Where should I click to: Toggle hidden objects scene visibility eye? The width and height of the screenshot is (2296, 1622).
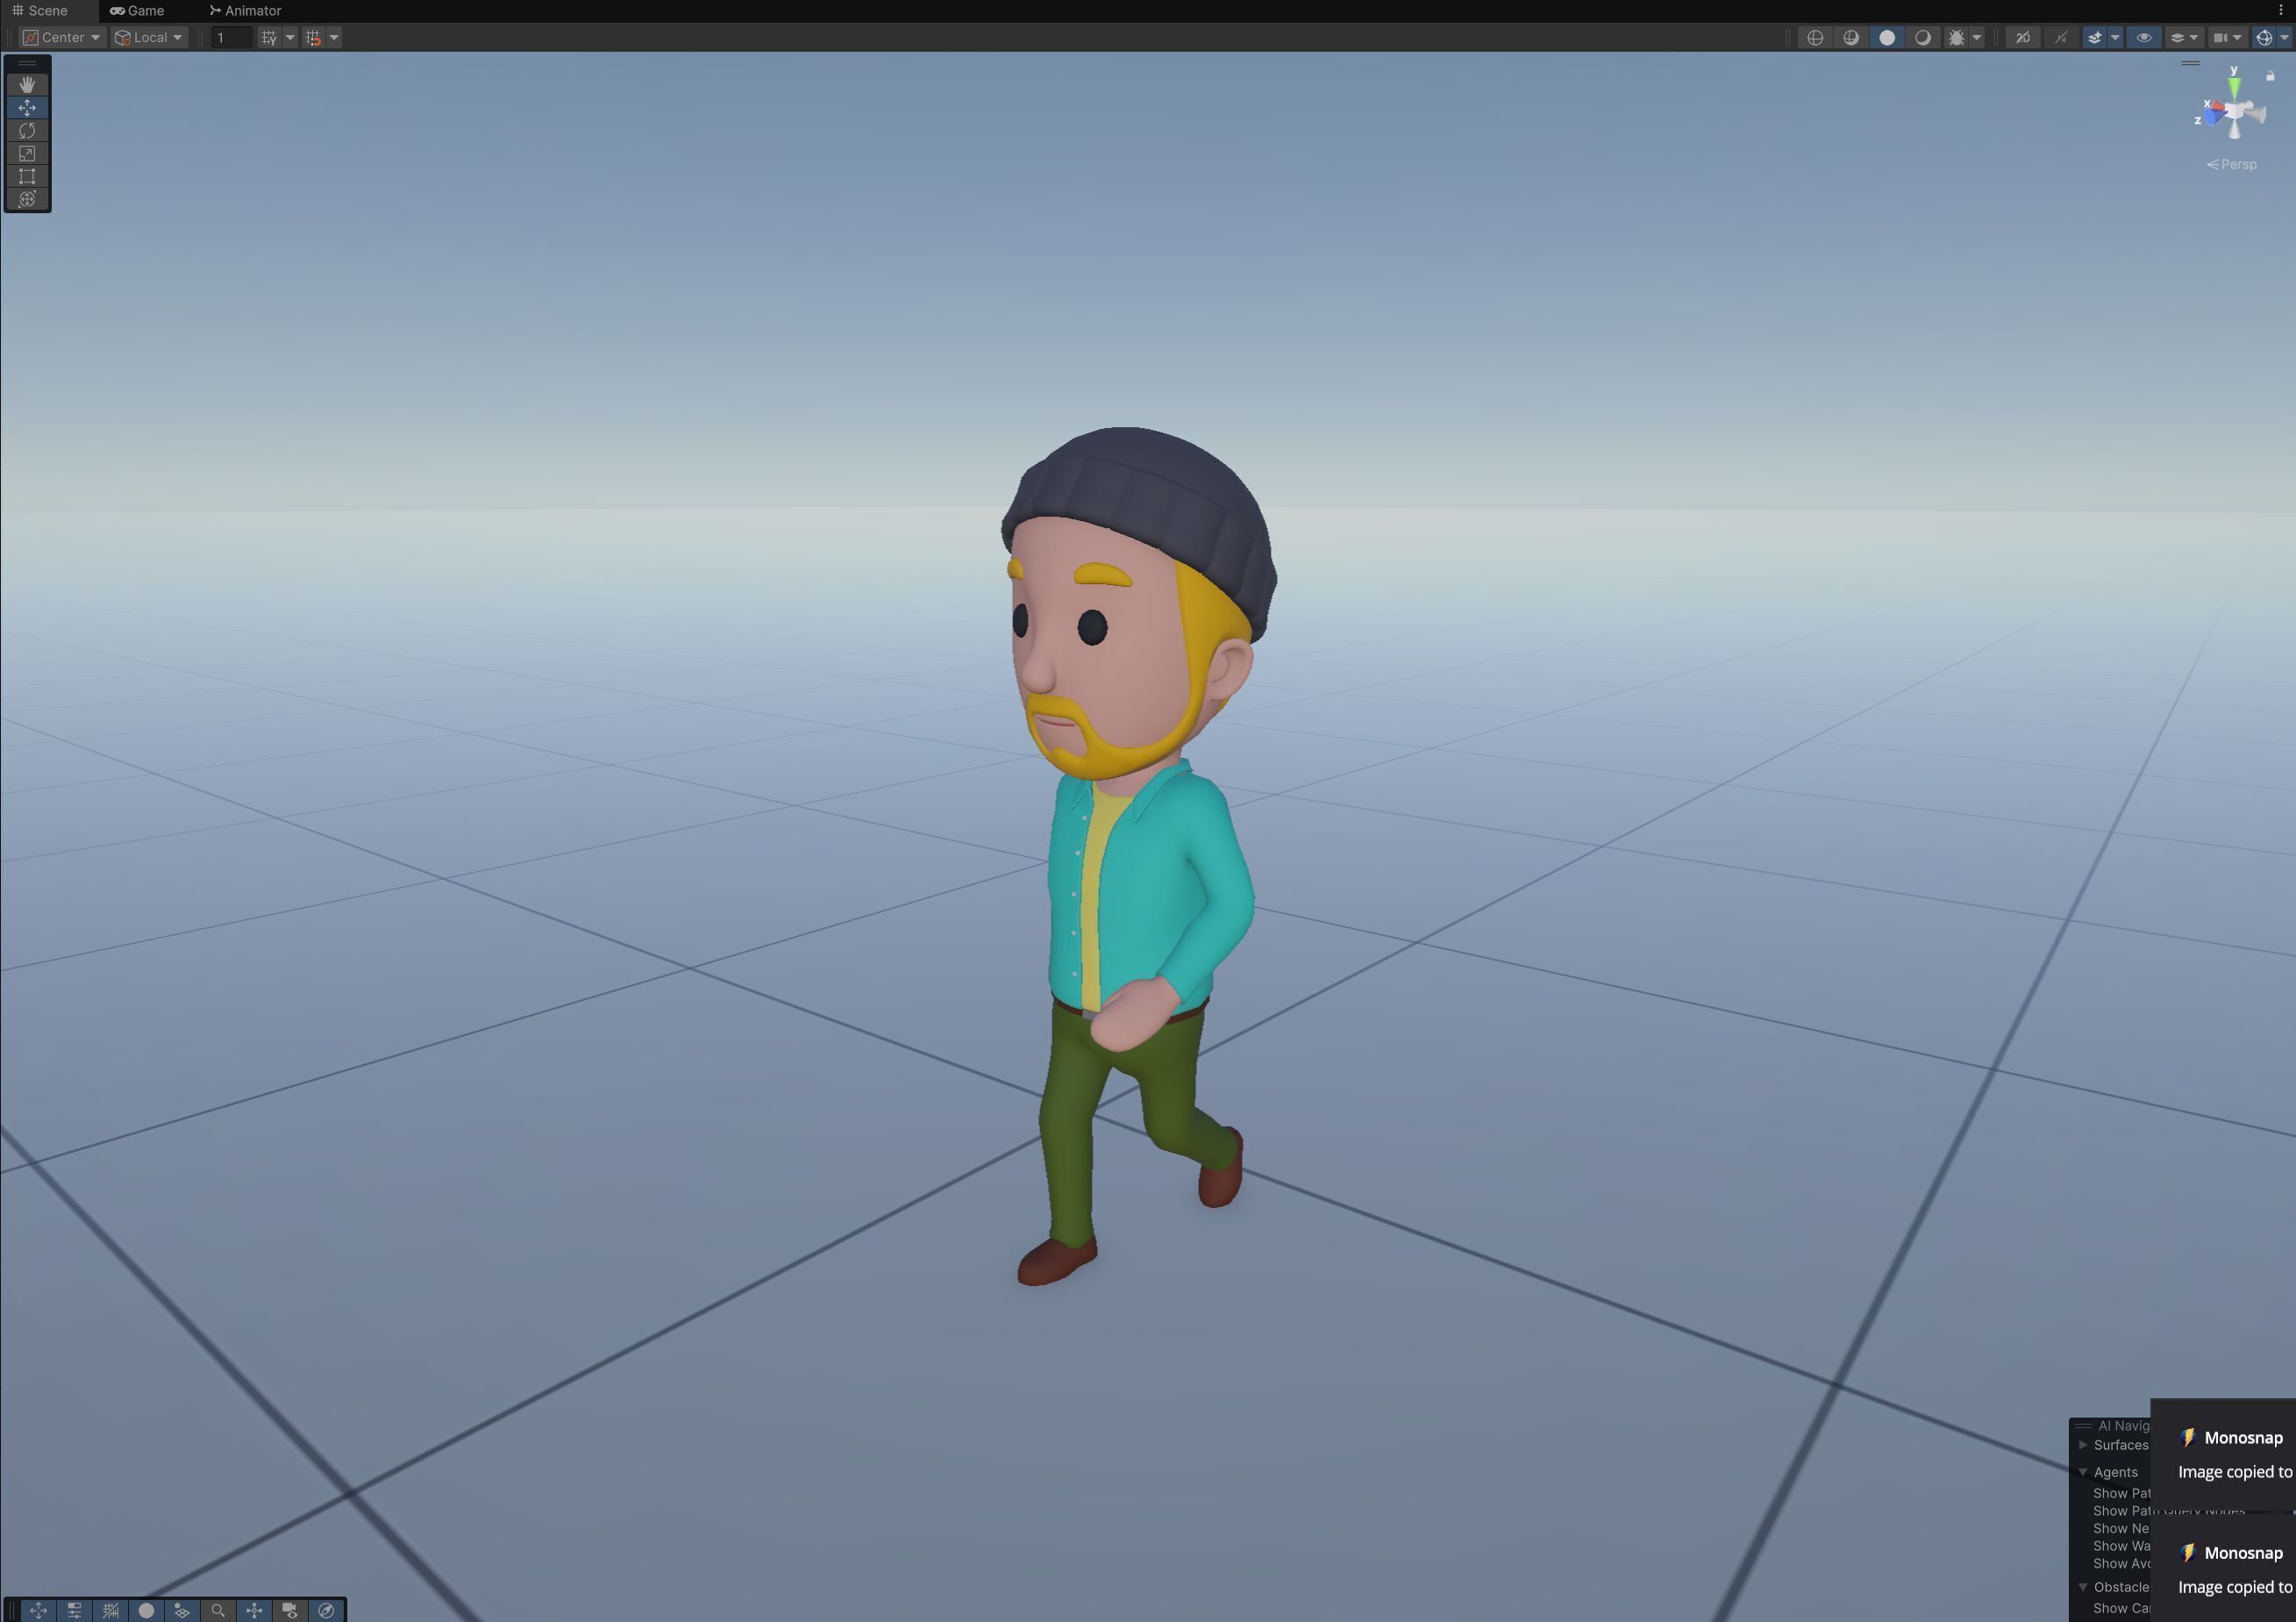(2143, 37)
